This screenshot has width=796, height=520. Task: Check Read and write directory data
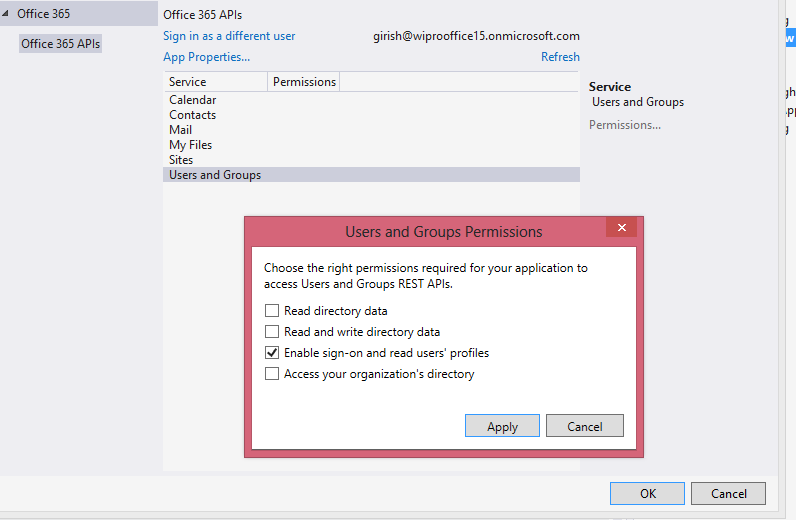click(272, 332)
